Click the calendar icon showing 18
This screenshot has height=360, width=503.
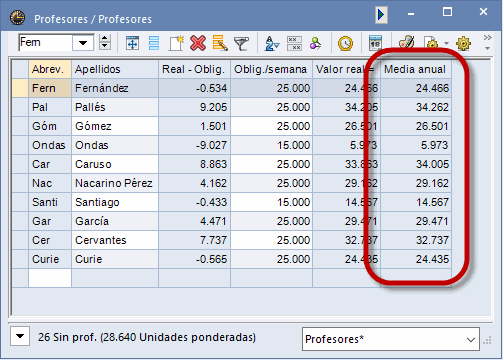coord(375,43)
